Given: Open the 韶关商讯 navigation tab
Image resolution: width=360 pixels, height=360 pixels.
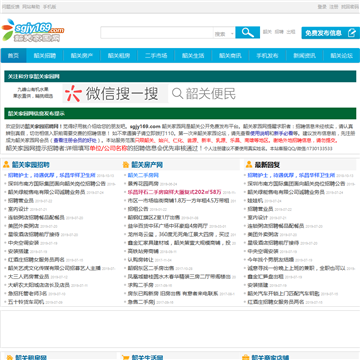Looking at the screenshot, I should tap(230, 56).
